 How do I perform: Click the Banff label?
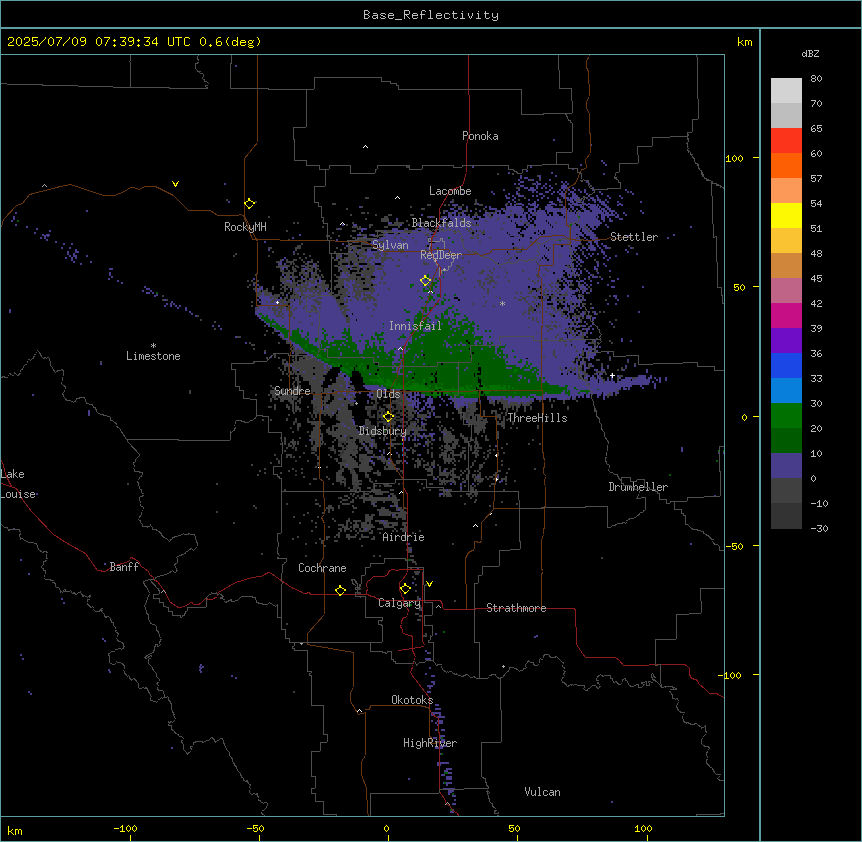click(x=124, y=567)
